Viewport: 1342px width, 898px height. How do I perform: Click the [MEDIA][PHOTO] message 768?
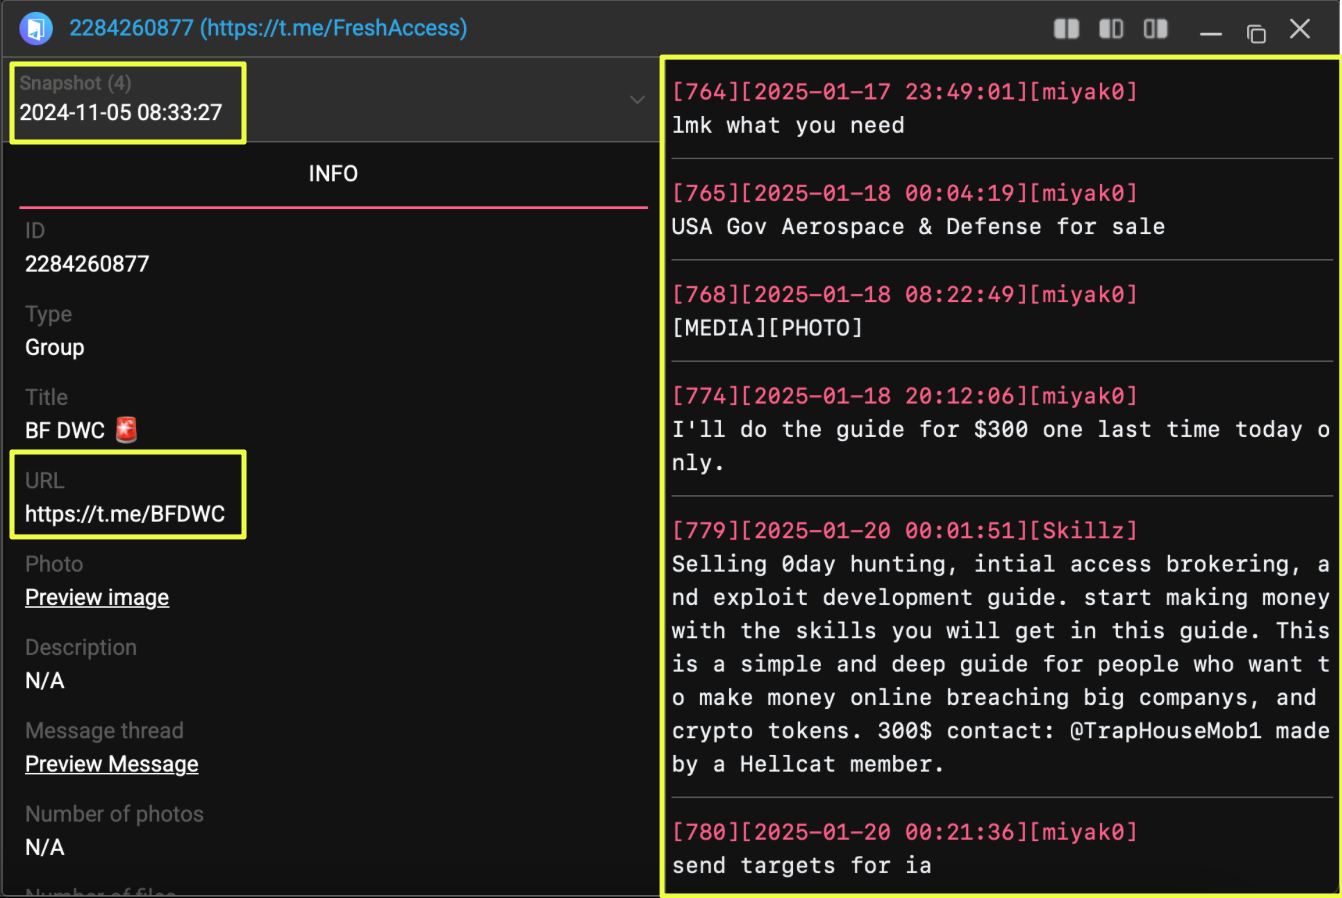(767, 328)
